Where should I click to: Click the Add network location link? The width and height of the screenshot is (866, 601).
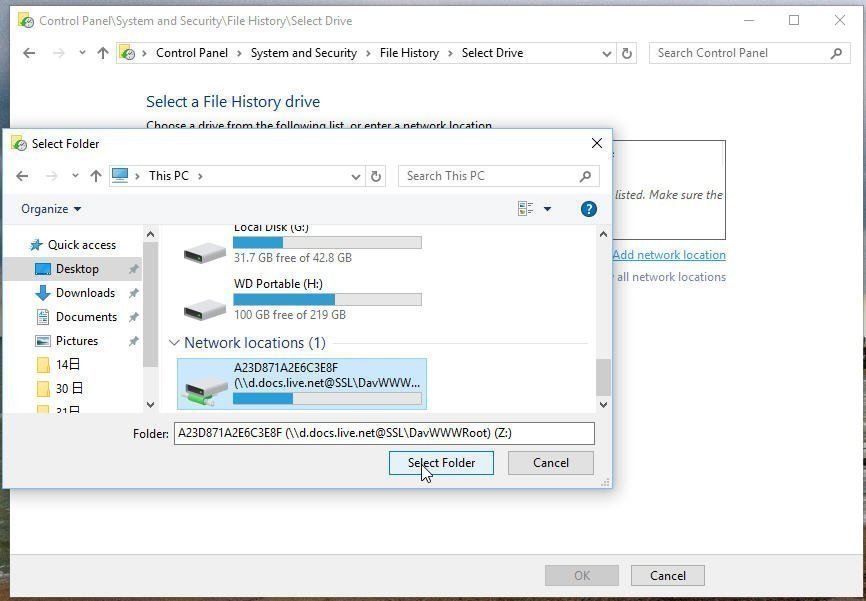point(668,255)
